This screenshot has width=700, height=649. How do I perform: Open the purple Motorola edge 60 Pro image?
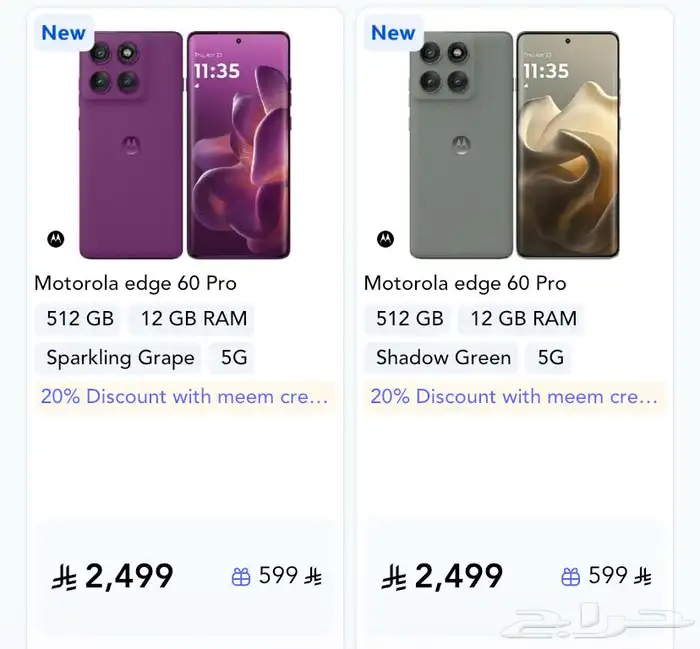[x=185, y=145]
